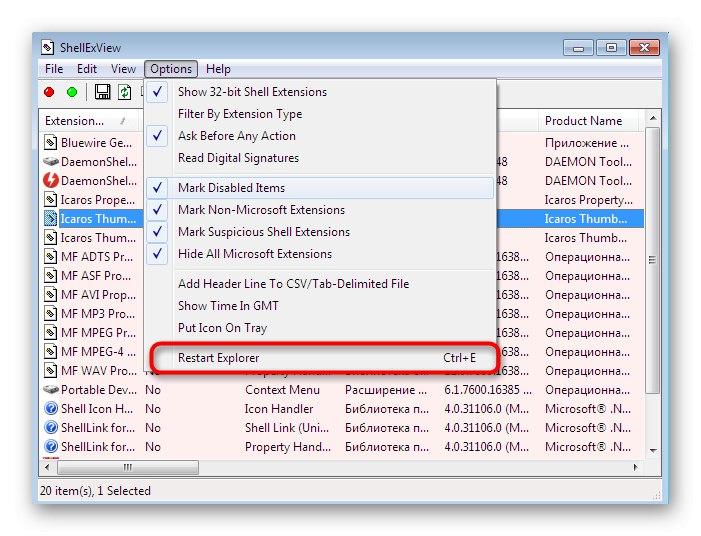
Task: Select Restart Explorer menu entry
Action: click(320, 358)
